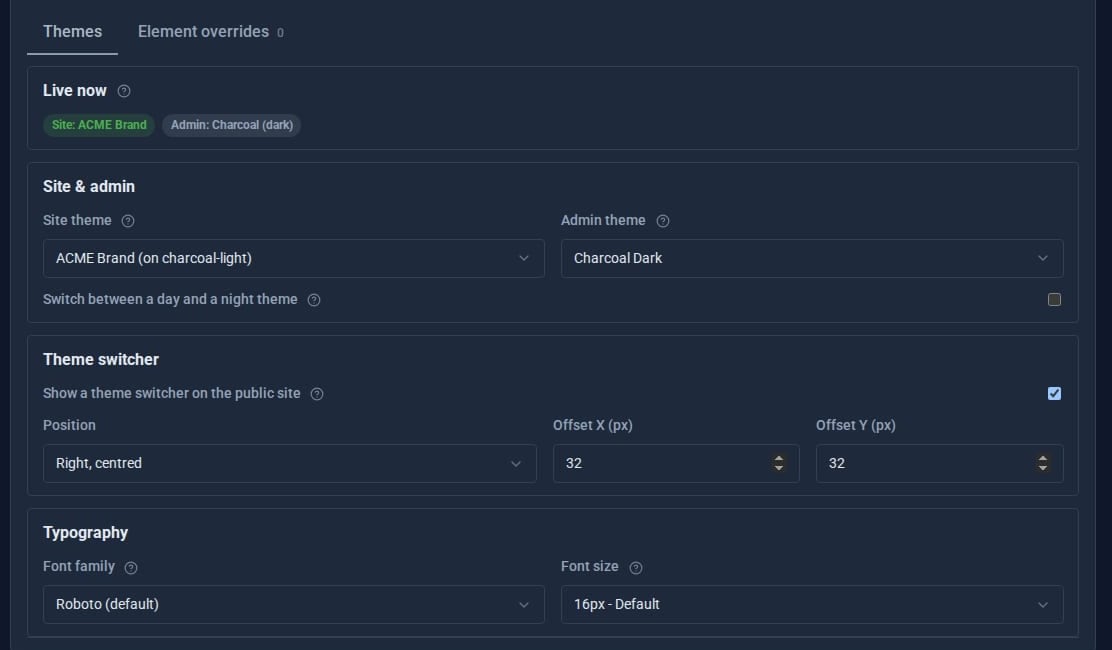Uncheck Show a theme switcher on public site
Viewport: 1112px width, 650px height.
coord(1055,393)
